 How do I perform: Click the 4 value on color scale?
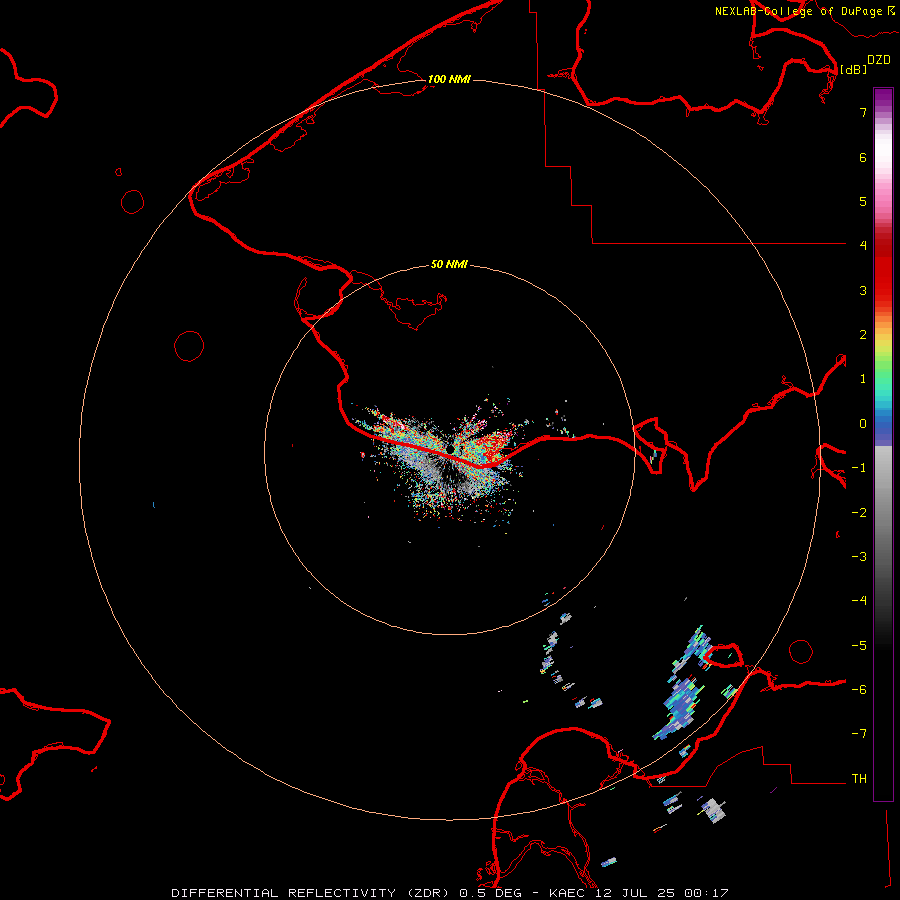click(x=863, y=246)
